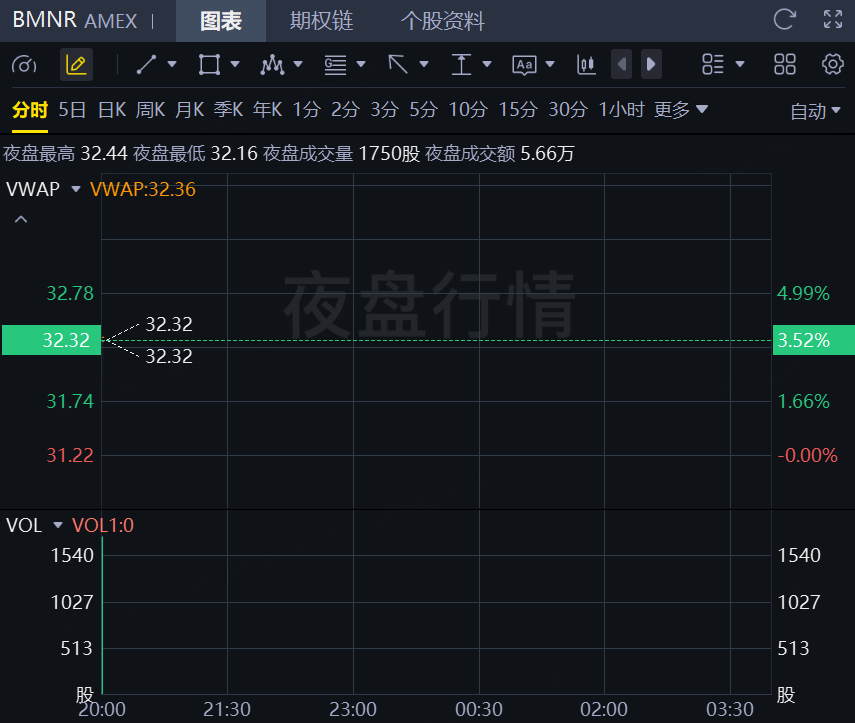Expand the wave tool dropdown arrow
Viewport: 855px width, 723px height.
298,64
